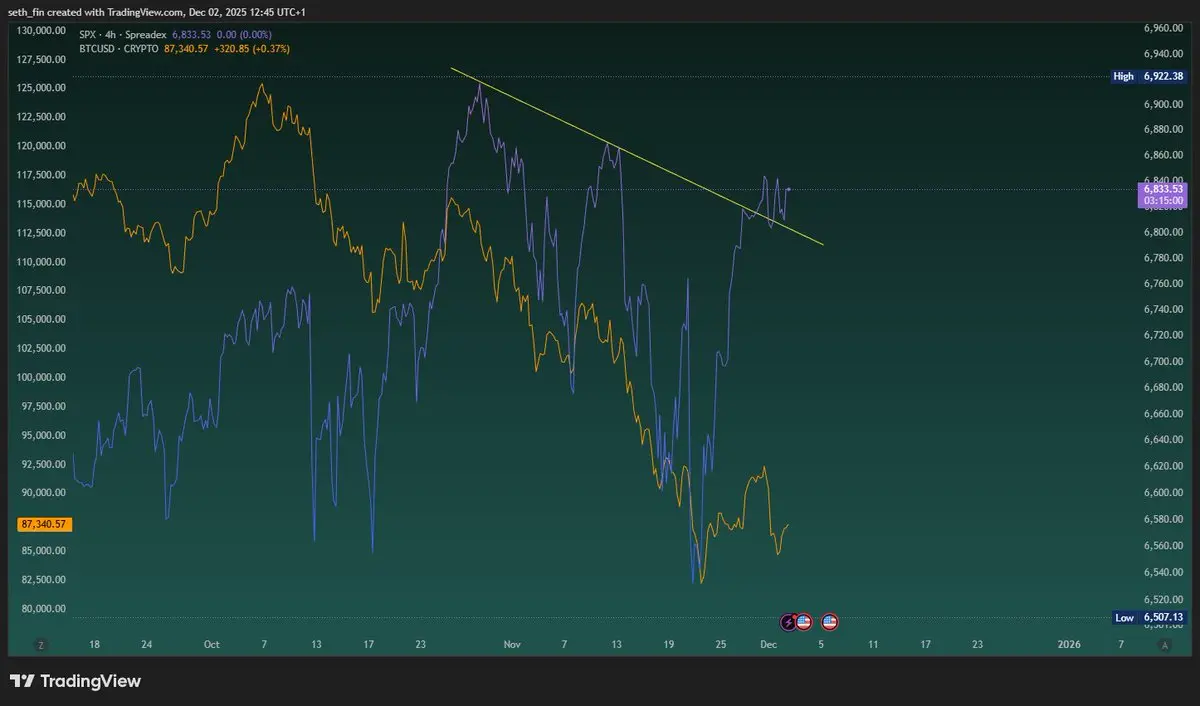
Task: Click the rightmost US flag economic event icon
Action: (x=829, y=621)
